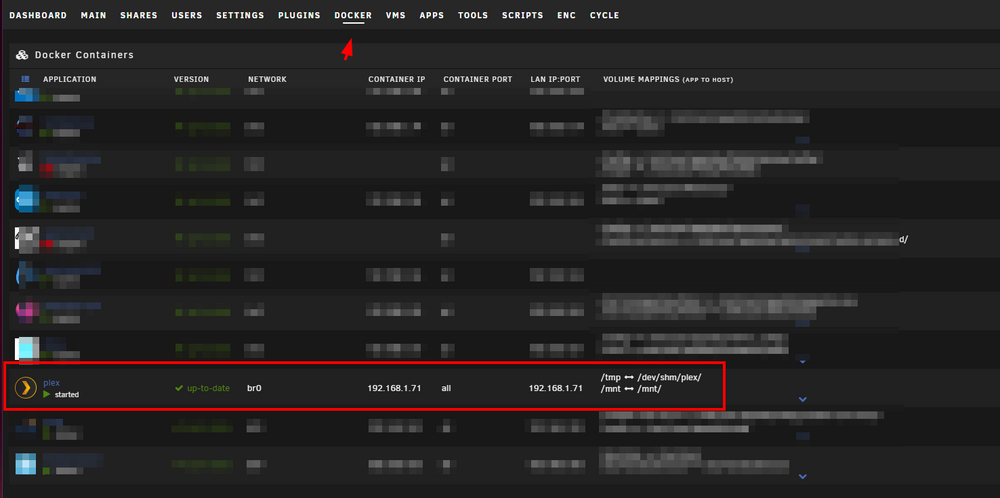Click the Docker Containers section title
The width and height of the screenshot is (1000, 498).
pos(84,55)
